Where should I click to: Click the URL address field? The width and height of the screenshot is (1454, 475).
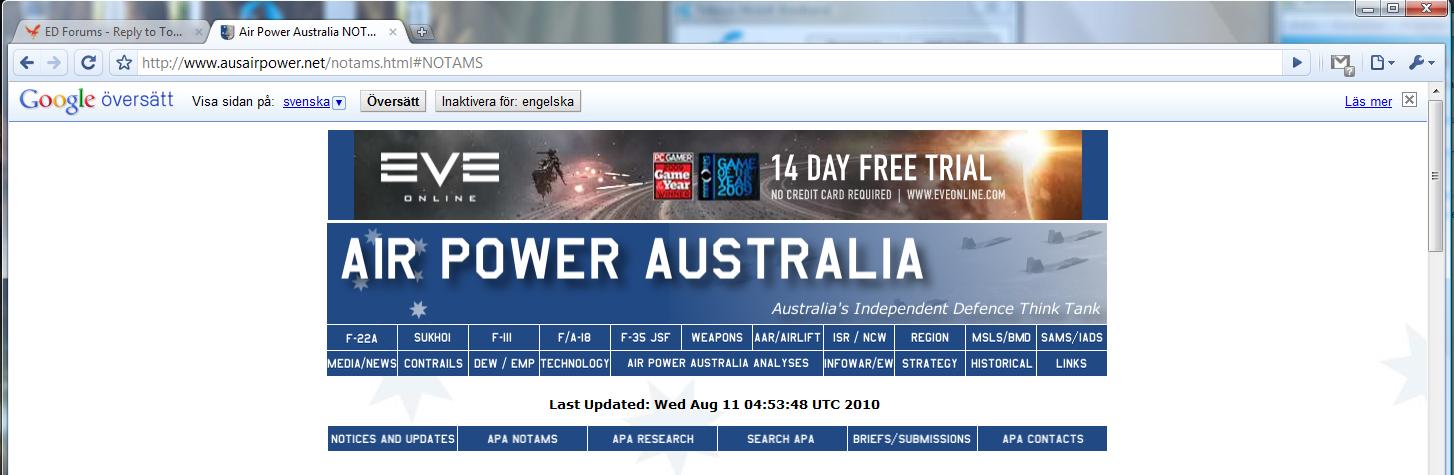710,63
